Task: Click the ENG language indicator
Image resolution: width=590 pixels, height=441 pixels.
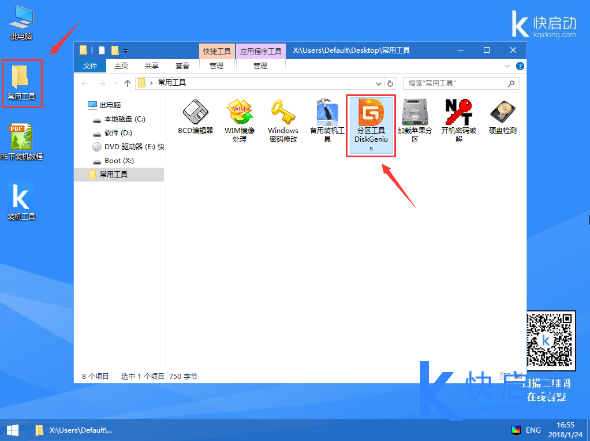Action: [x=533, y=430]
